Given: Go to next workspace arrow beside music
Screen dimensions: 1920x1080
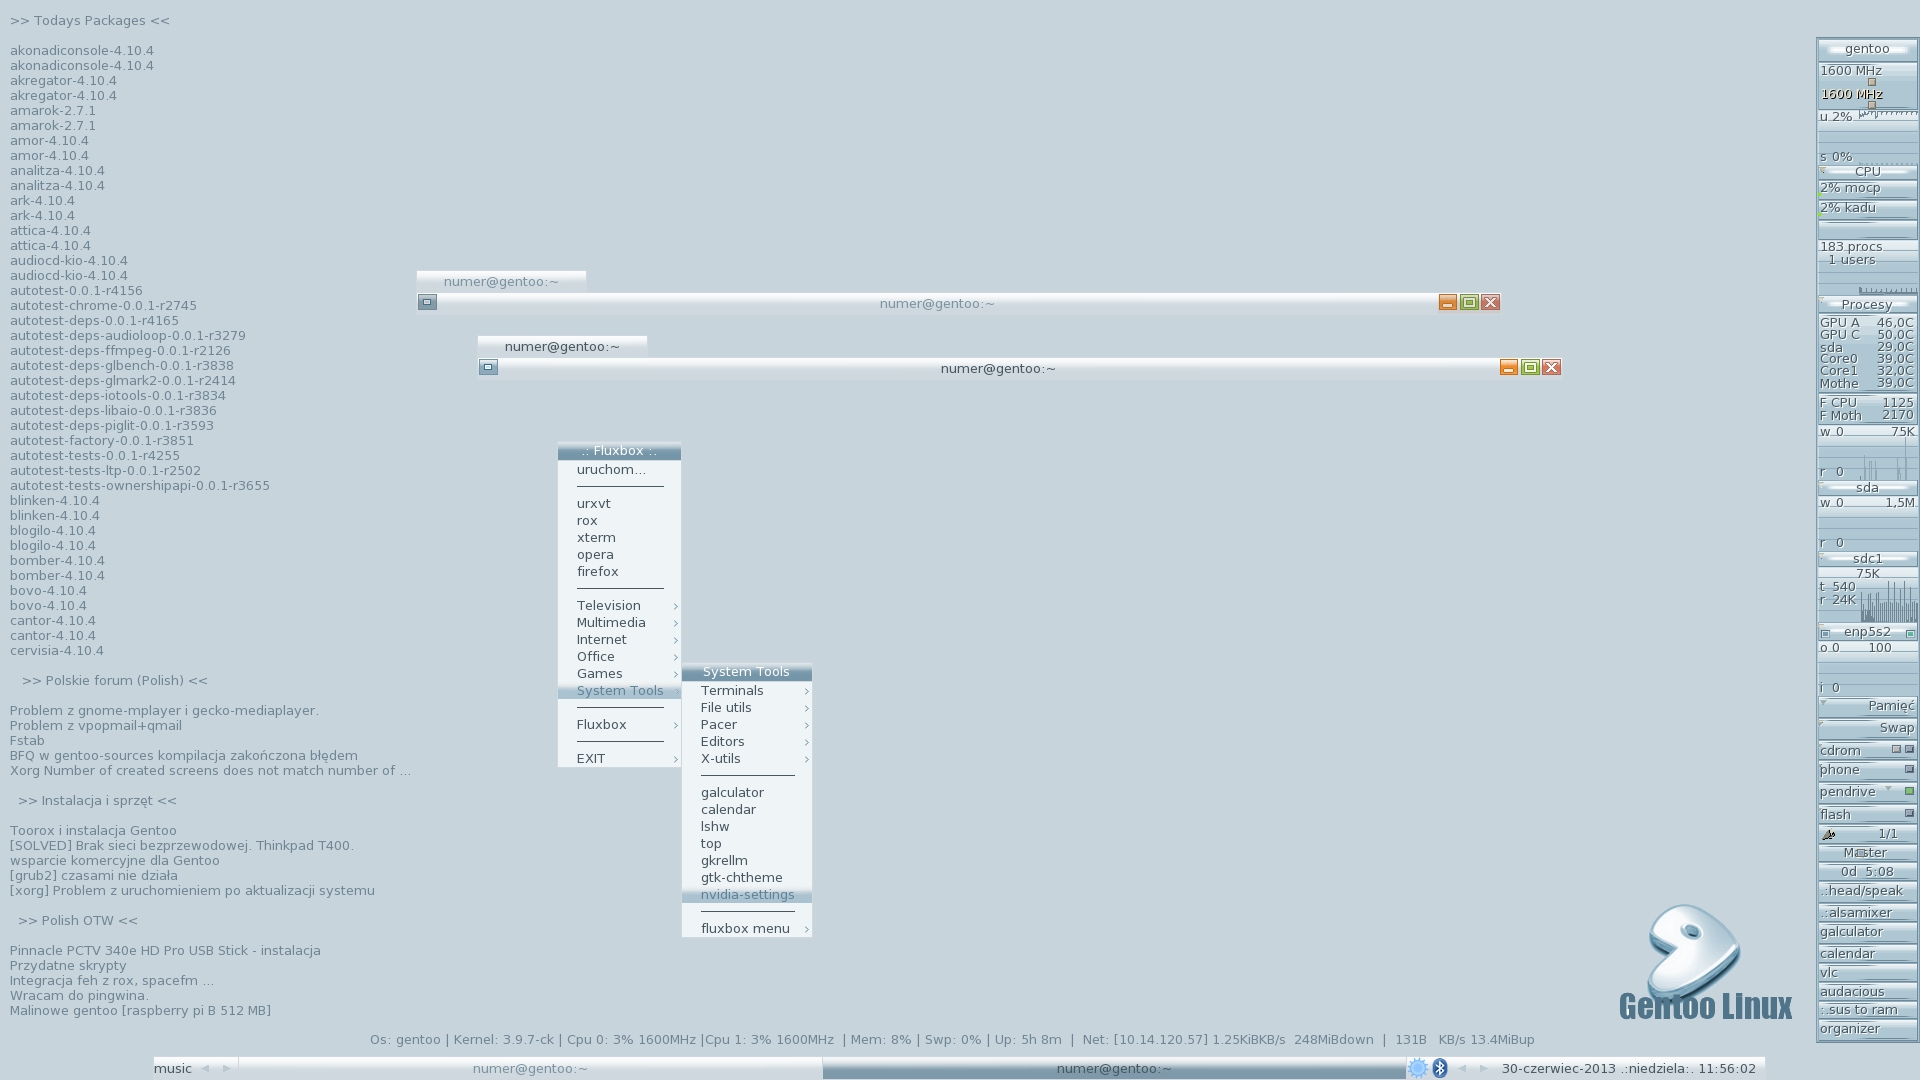Looking at the screenshot, I should point(227,1068).
